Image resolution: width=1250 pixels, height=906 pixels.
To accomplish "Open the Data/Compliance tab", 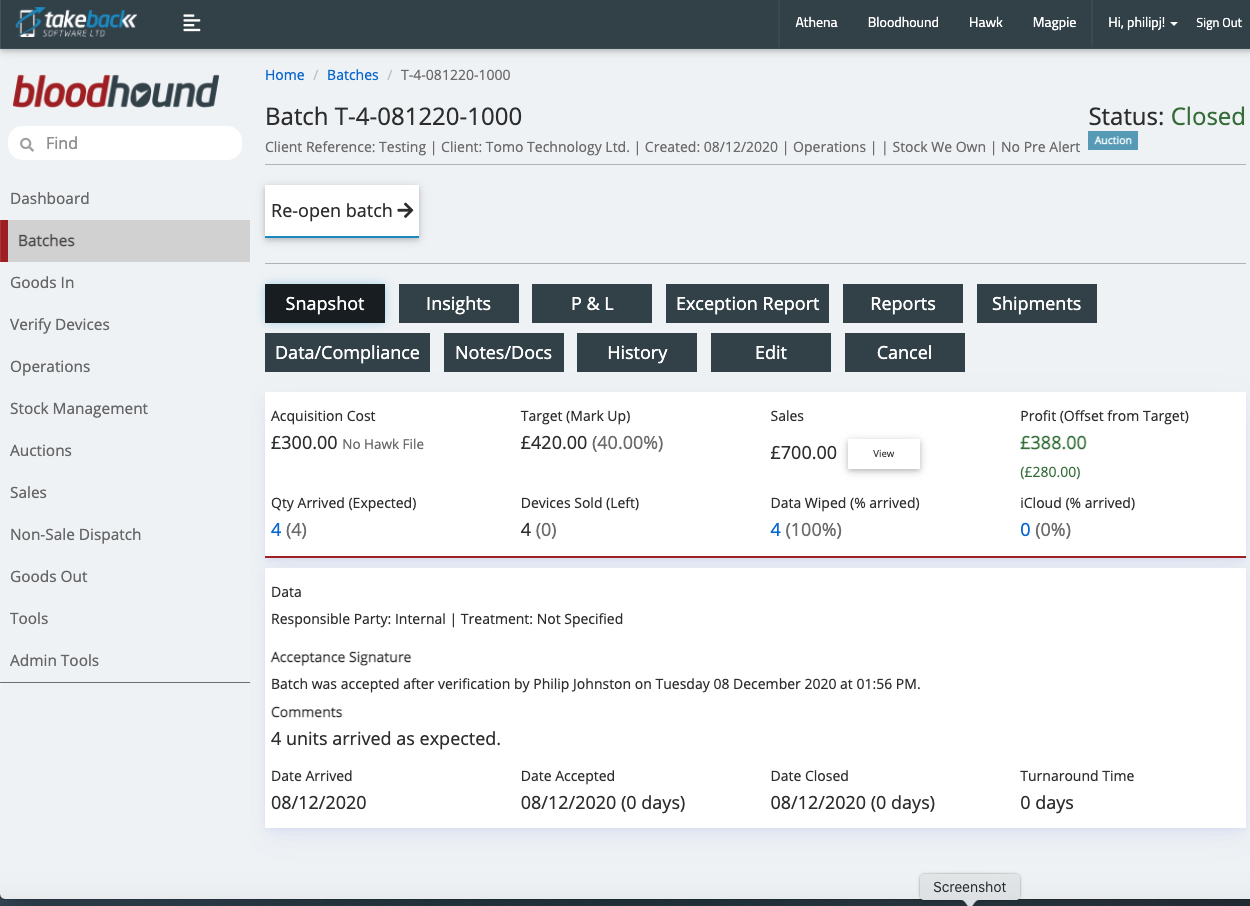I will (x=347, y=353).
